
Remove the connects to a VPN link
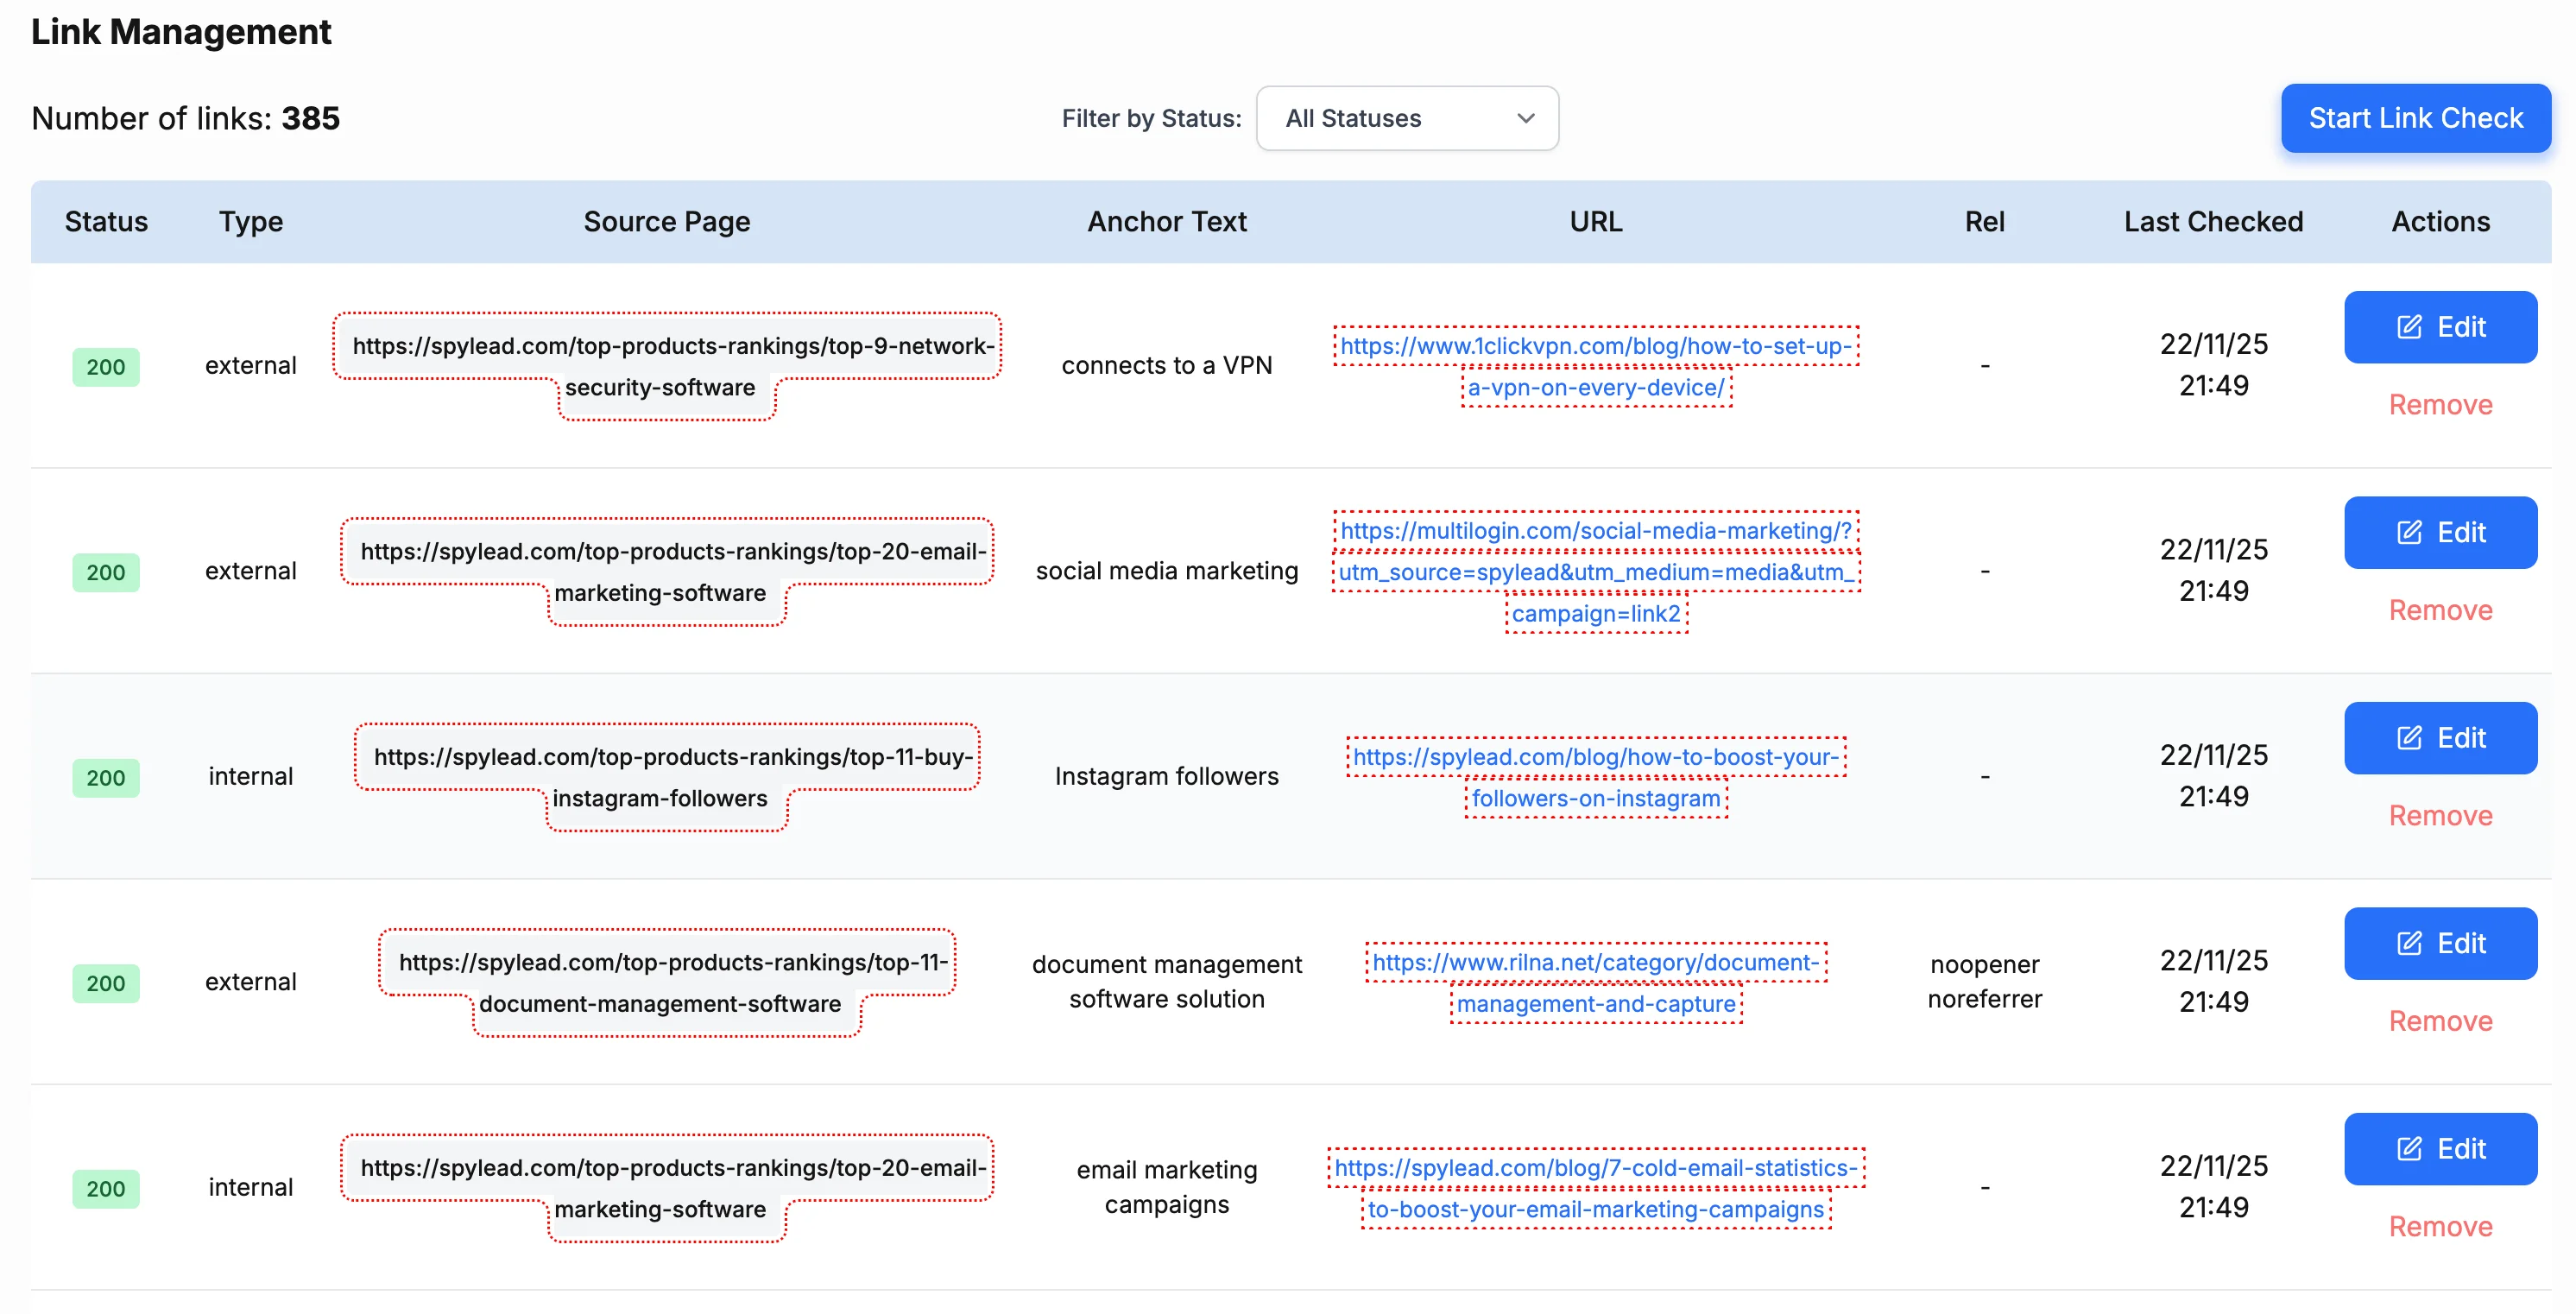2440,404
